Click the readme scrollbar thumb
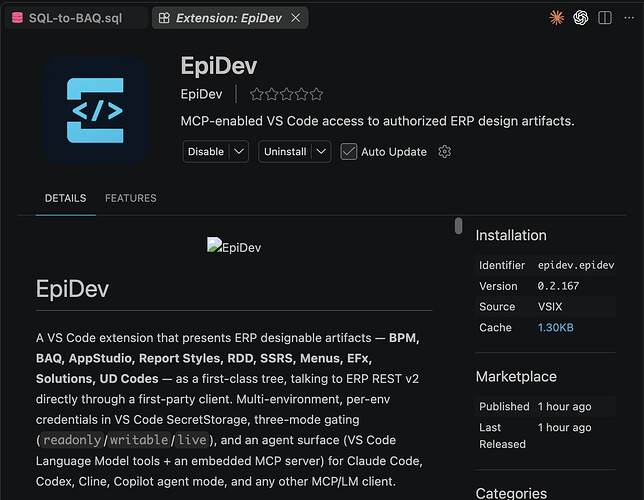 458,226
